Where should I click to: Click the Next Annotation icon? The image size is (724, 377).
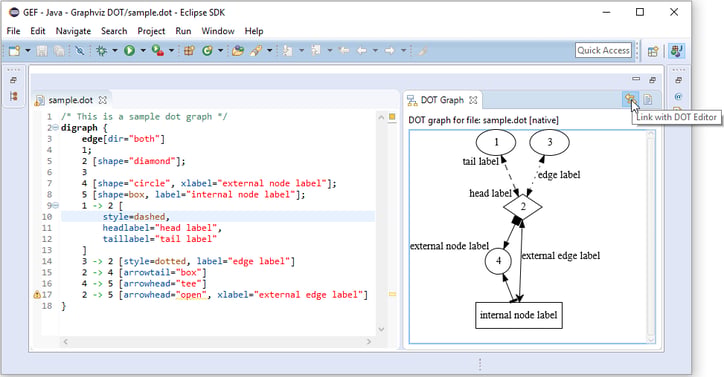pyautogui.click(x=288, y=50)
